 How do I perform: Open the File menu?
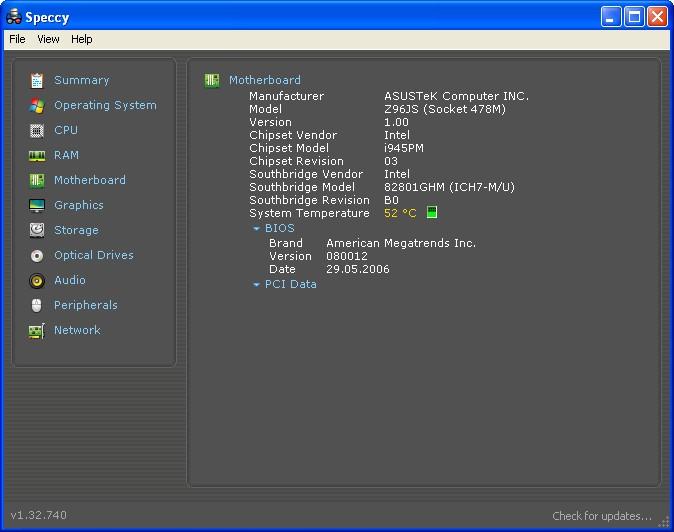coord(17,39)
